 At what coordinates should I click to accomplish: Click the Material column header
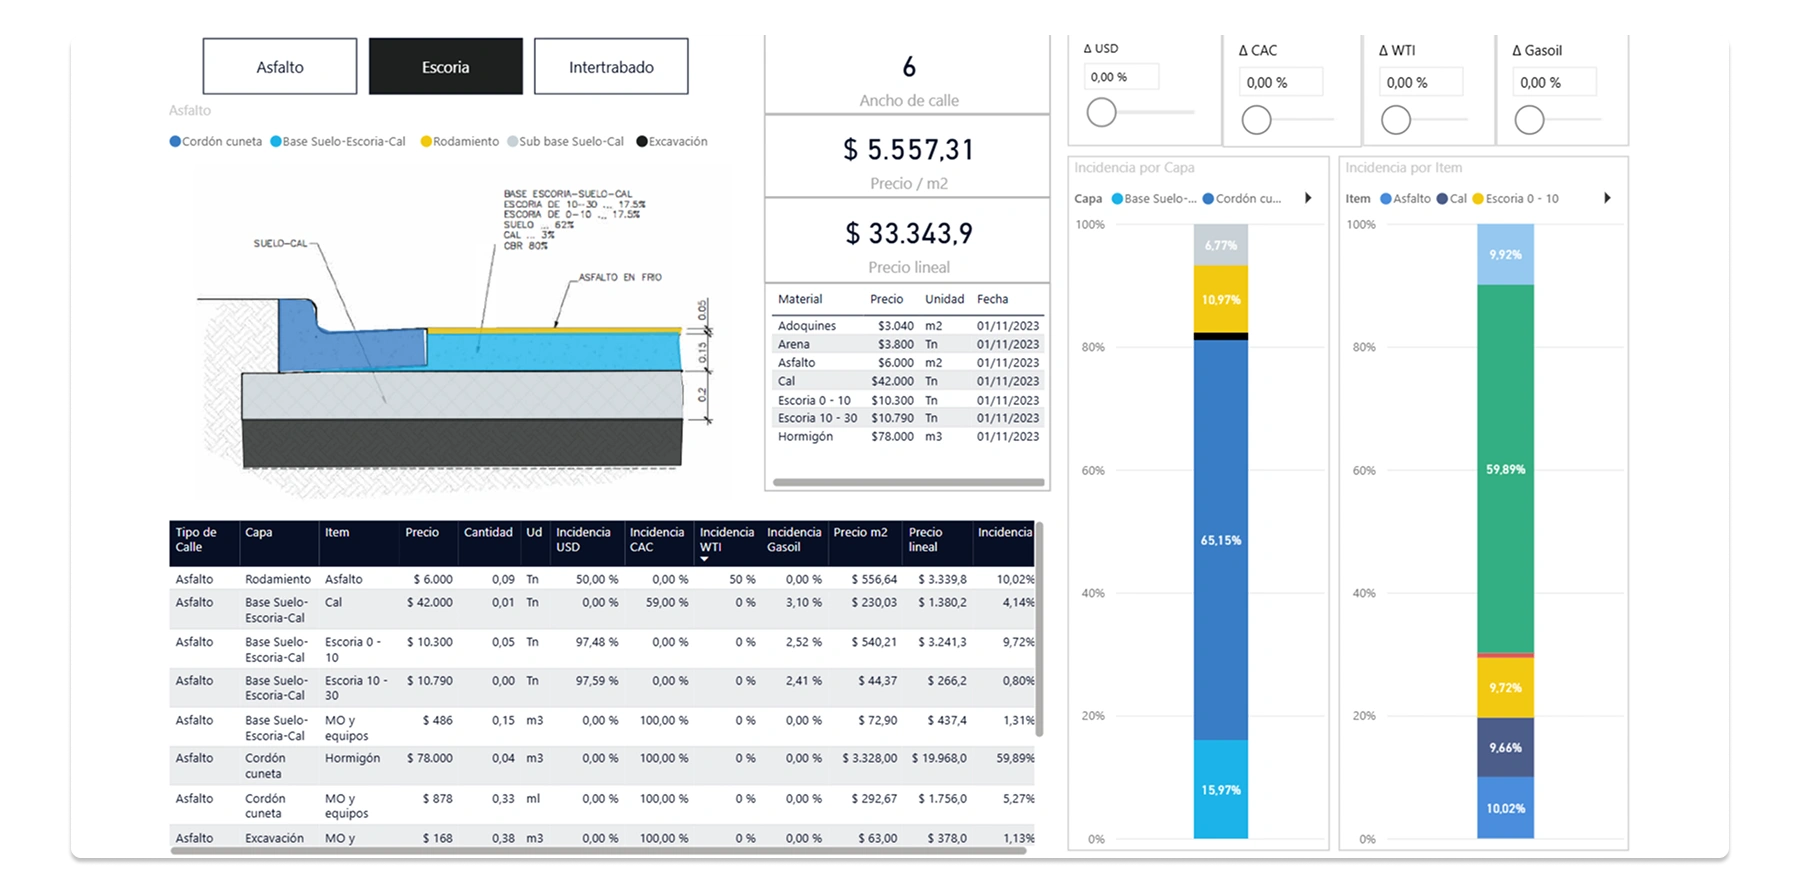(800, 299)
